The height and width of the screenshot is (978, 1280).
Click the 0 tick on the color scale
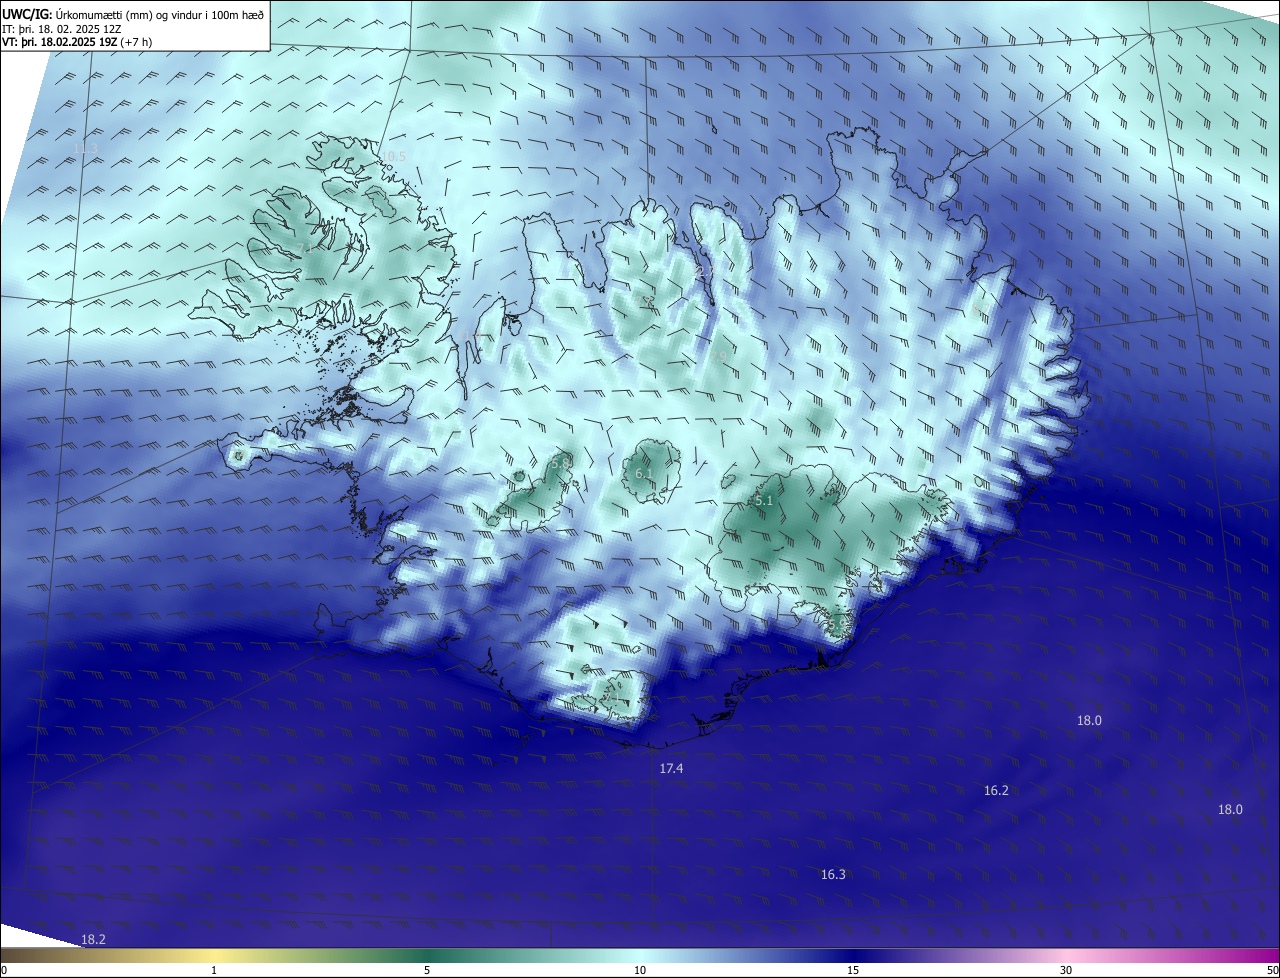click(x=4, y=970)
